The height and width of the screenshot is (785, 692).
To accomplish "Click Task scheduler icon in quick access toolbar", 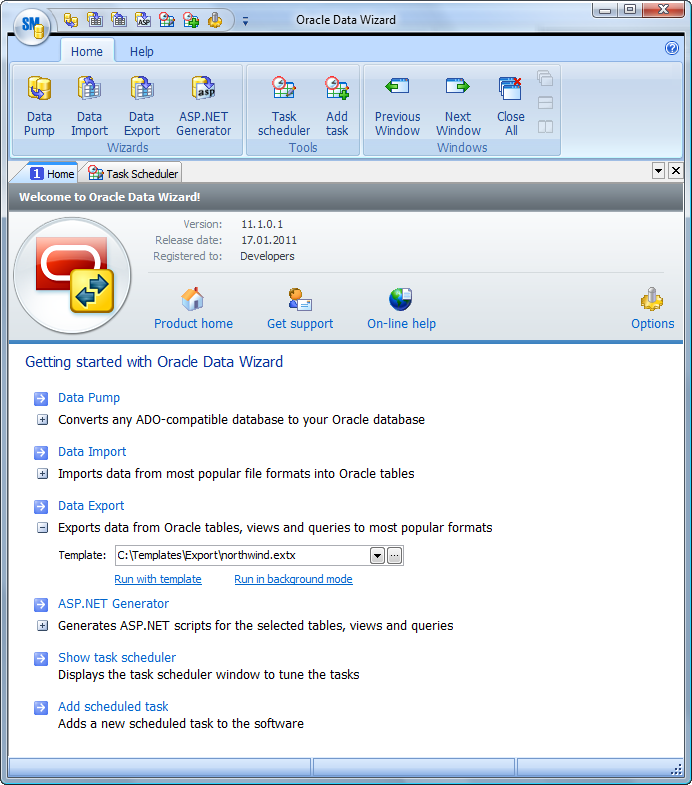I will [167, 20].
